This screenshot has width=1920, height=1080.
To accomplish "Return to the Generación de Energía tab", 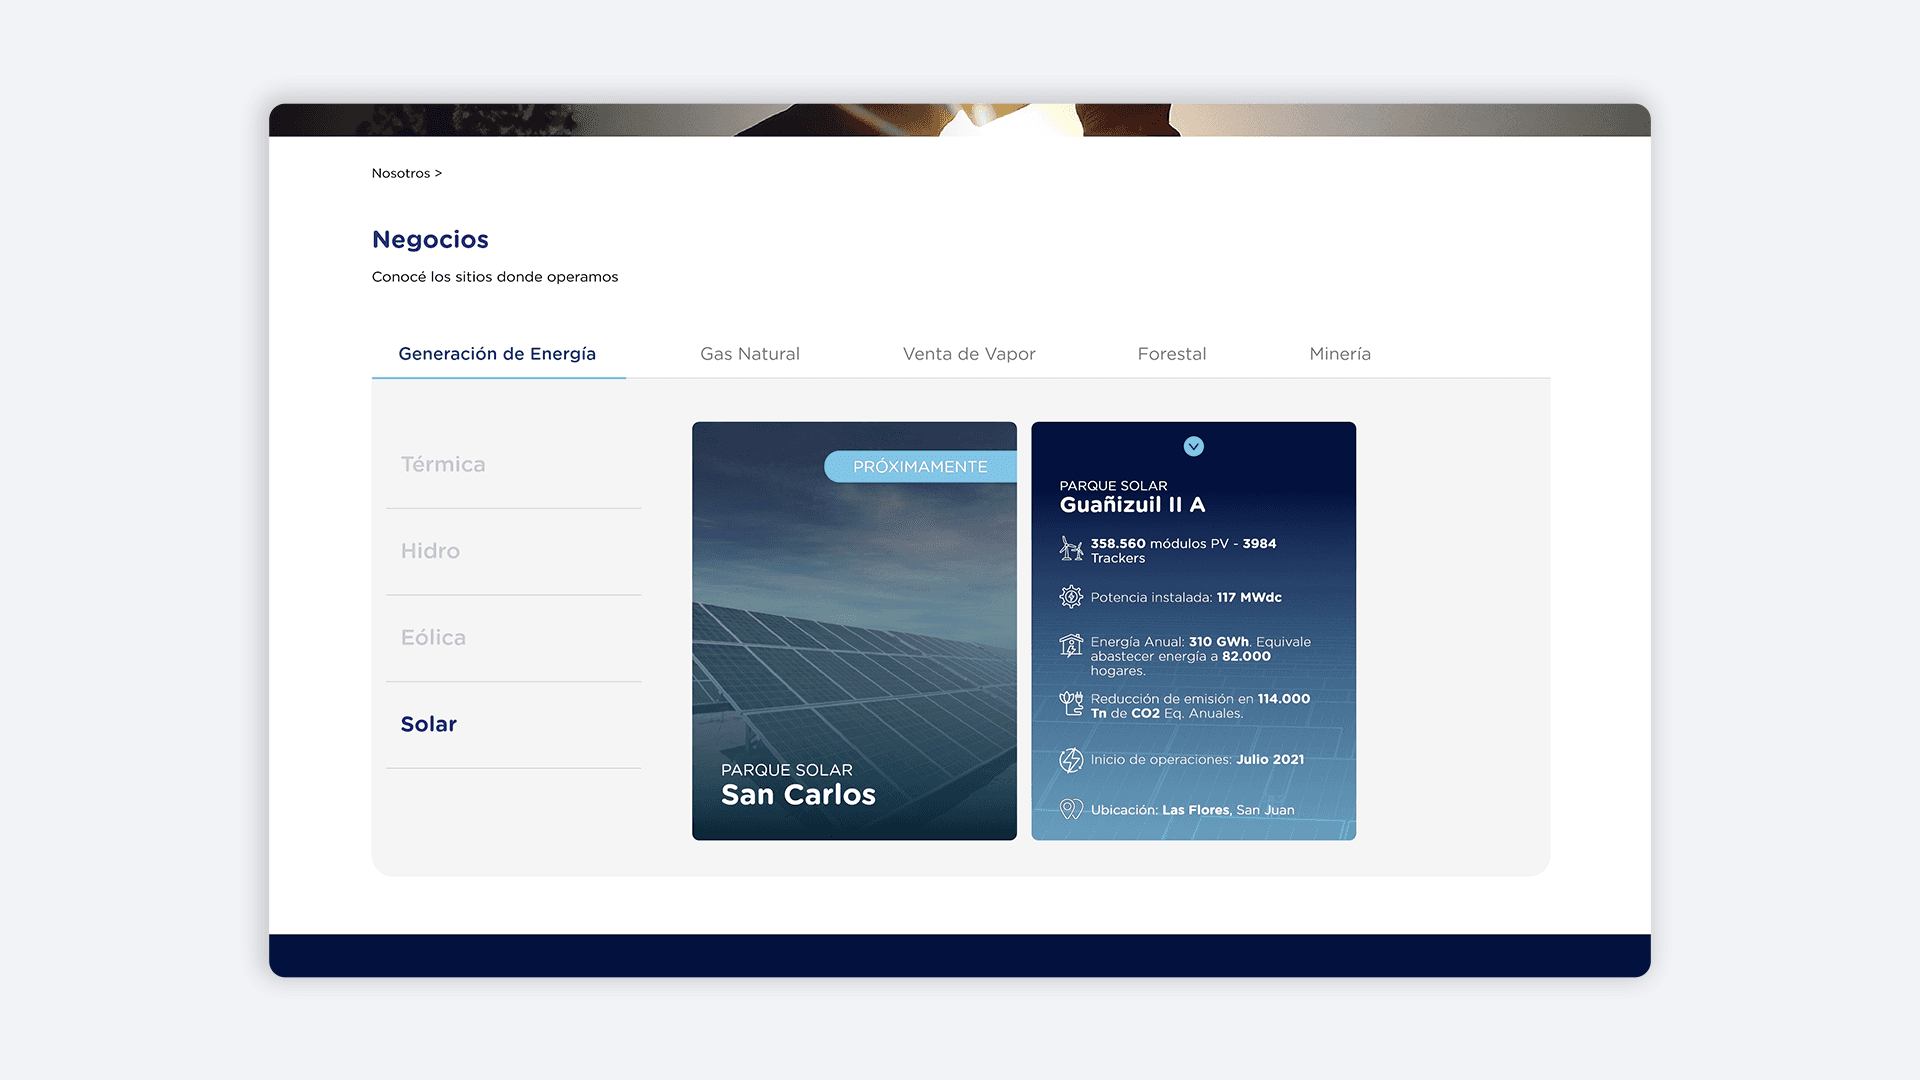I will point(497,353).
